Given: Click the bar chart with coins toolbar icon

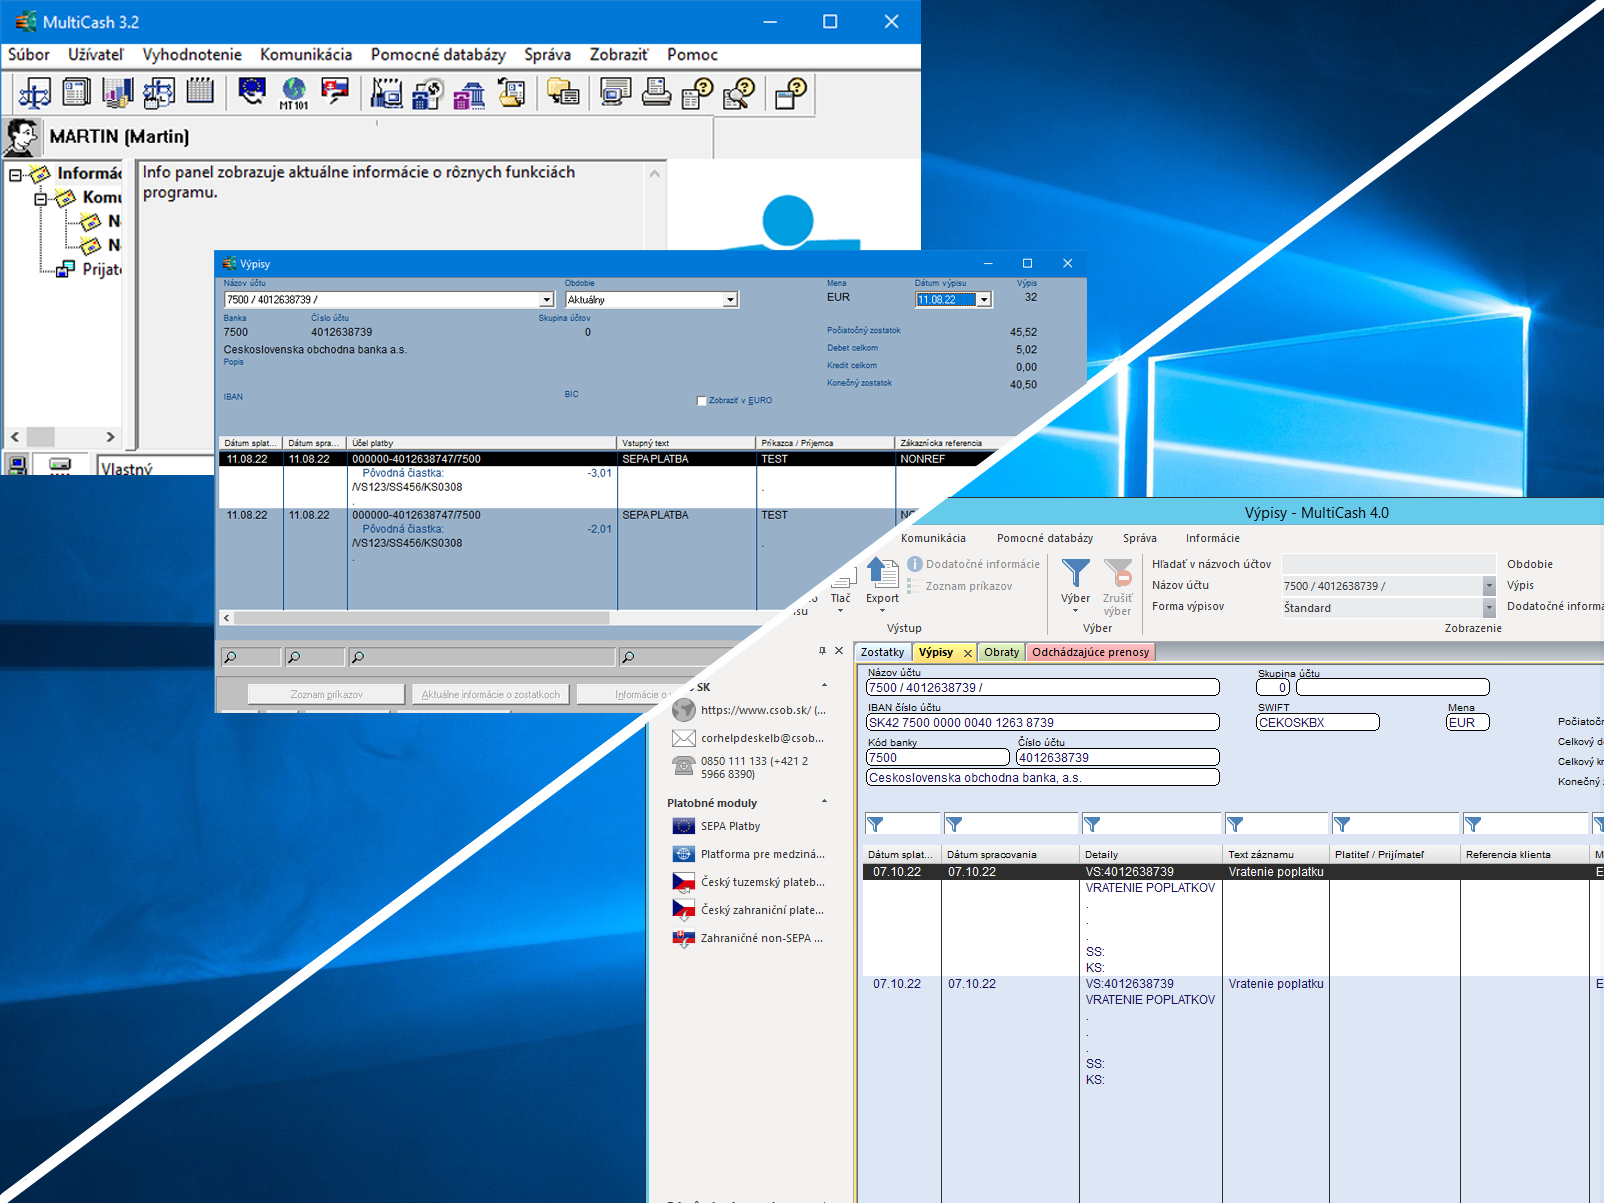Looking at the screenshot, I should (117, 93).
